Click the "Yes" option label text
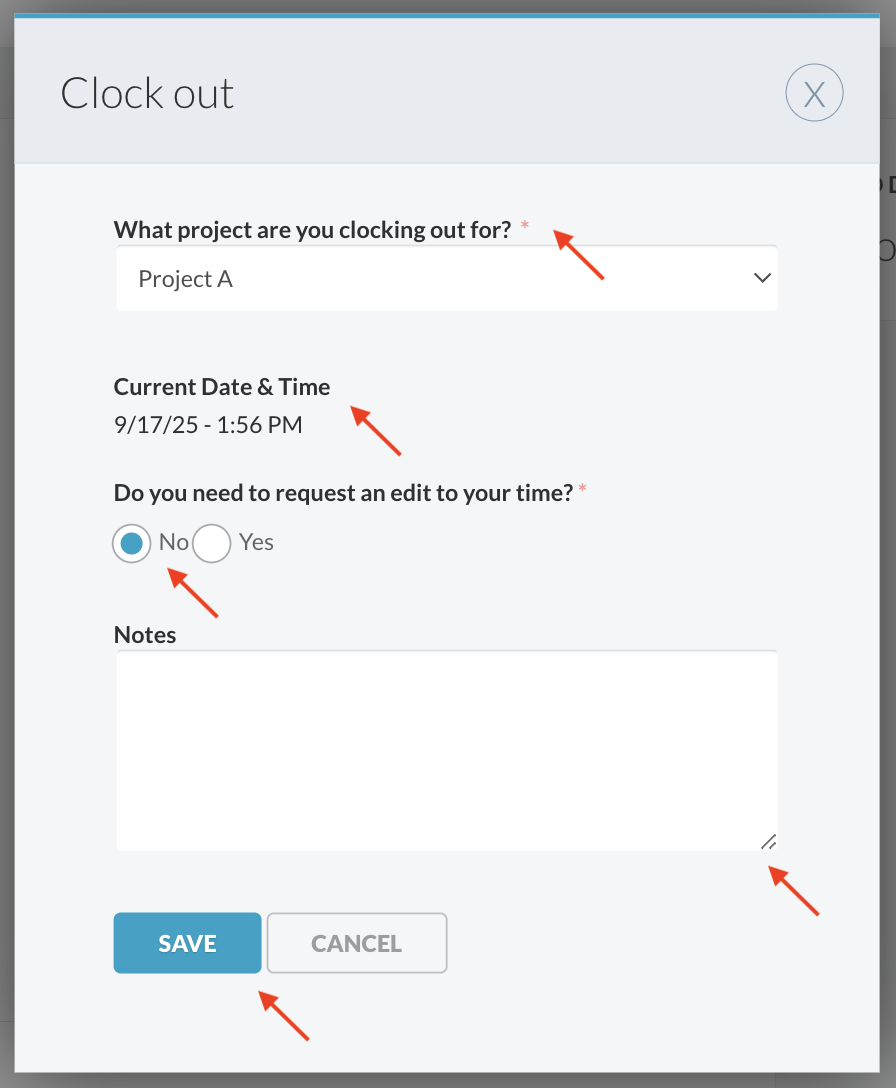 256,542
